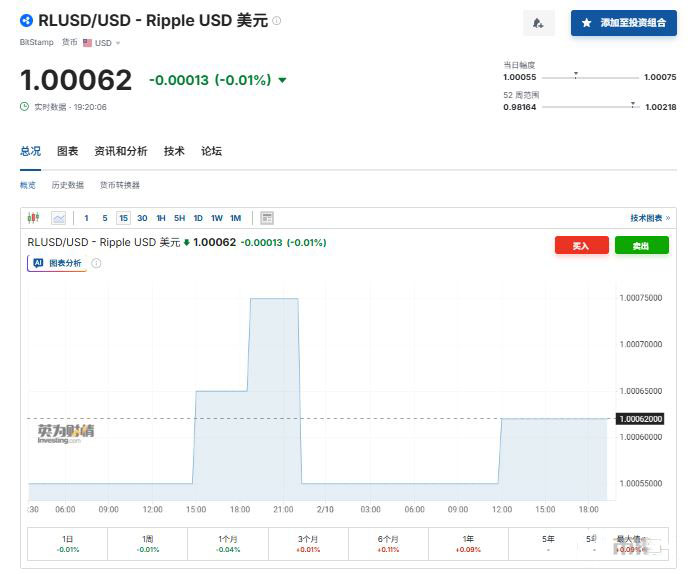The height and width of the screenshot is (574, 691).
Task: Switch to candlestick chart type
Action: [x=33, y=218]
